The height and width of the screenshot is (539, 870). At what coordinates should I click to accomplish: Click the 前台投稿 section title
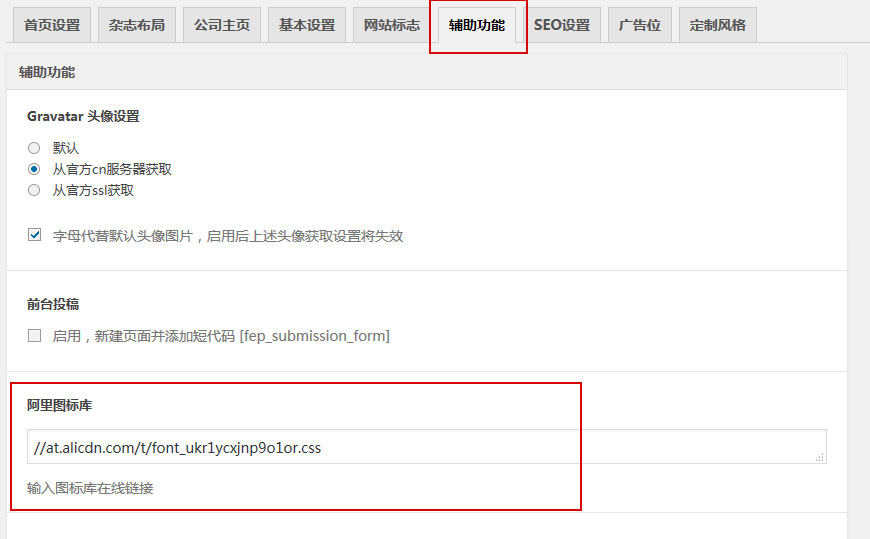coord(53,303)
